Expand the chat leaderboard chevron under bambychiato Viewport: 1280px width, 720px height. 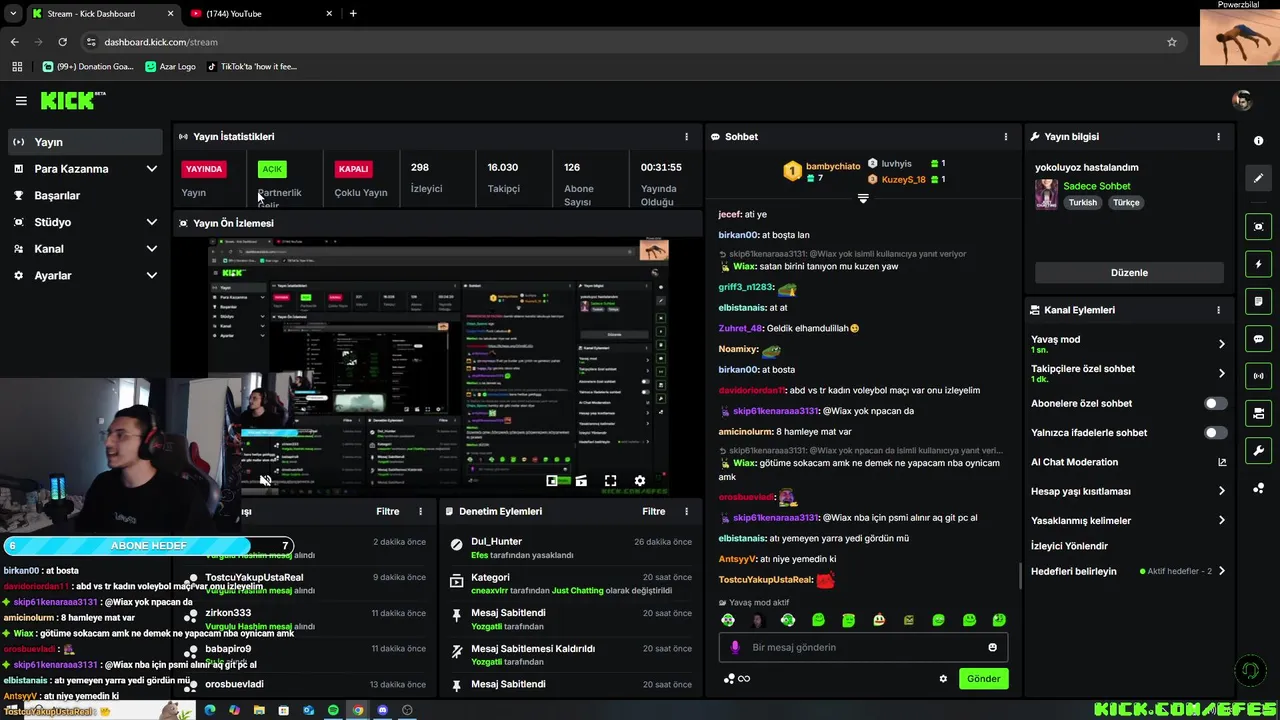(863, 199)
